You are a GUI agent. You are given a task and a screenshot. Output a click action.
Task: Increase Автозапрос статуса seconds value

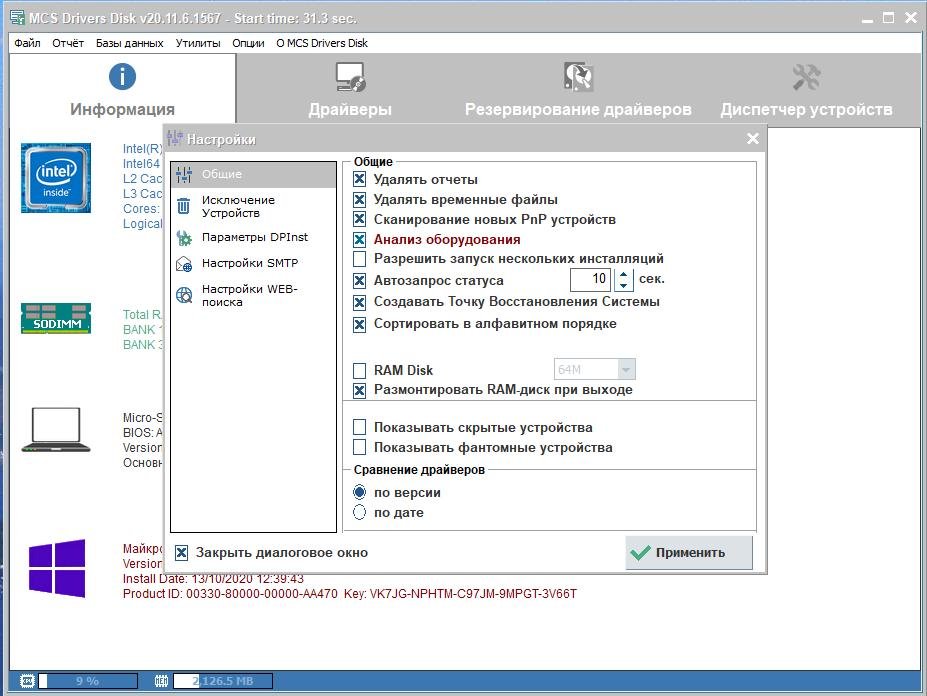[623, 274]
